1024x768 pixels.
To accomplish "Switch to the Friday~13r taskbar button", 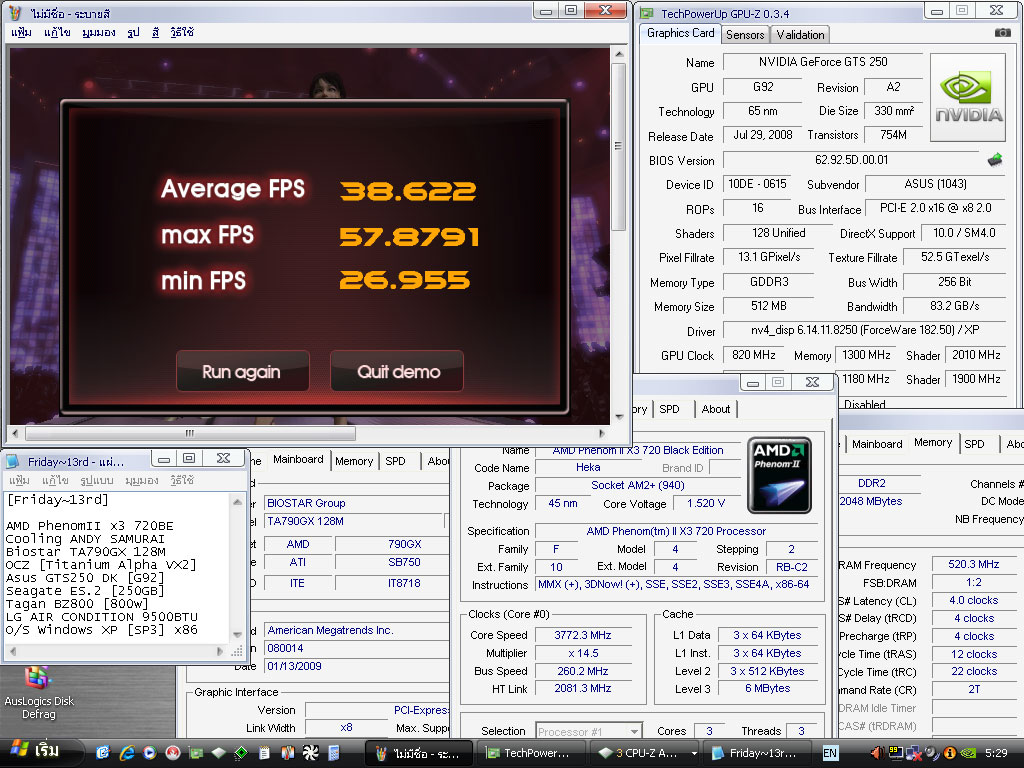I will [x=758, y=753].
